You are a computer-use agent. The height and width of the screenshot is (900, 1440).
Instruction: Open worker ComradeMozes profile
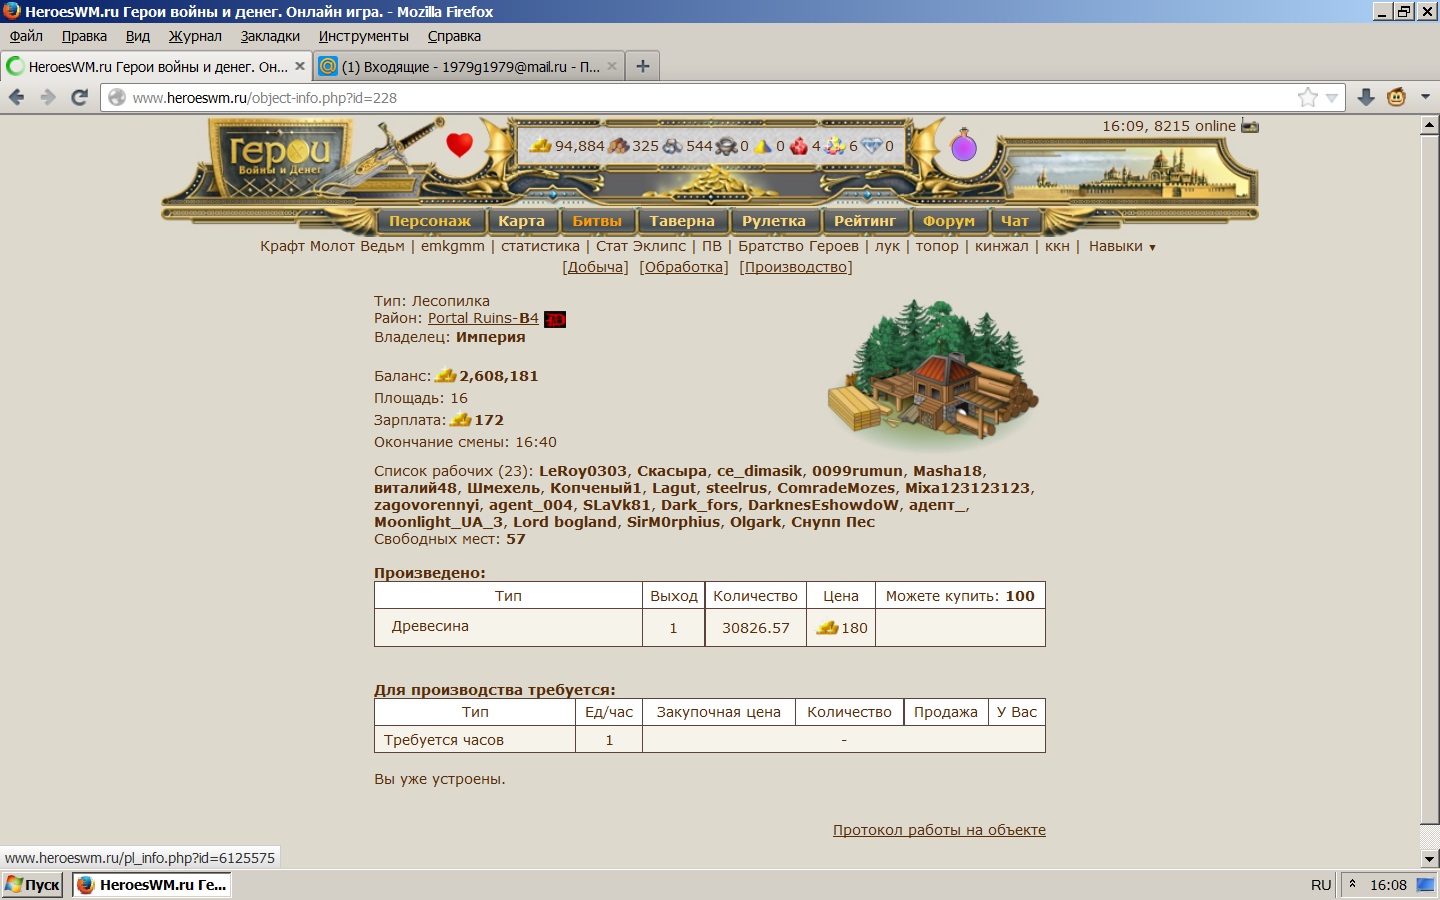[836, 488]
